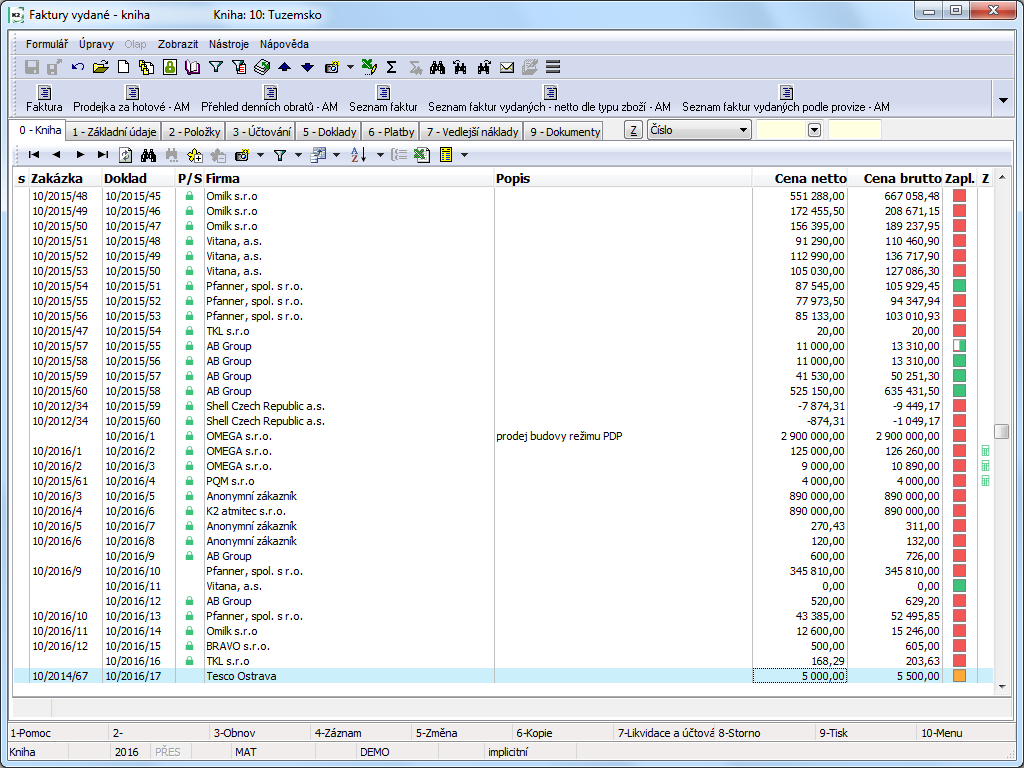Click the blue up arrow icon
The width and height of the screenshot is (1024, 768).
click(284, 67)
